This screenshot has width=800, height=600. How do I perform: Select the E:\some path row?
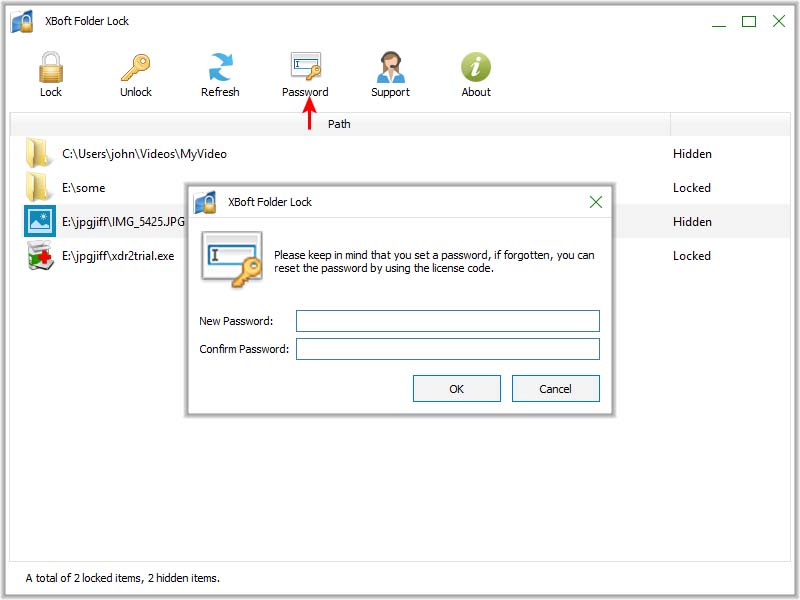coord(84,188)
